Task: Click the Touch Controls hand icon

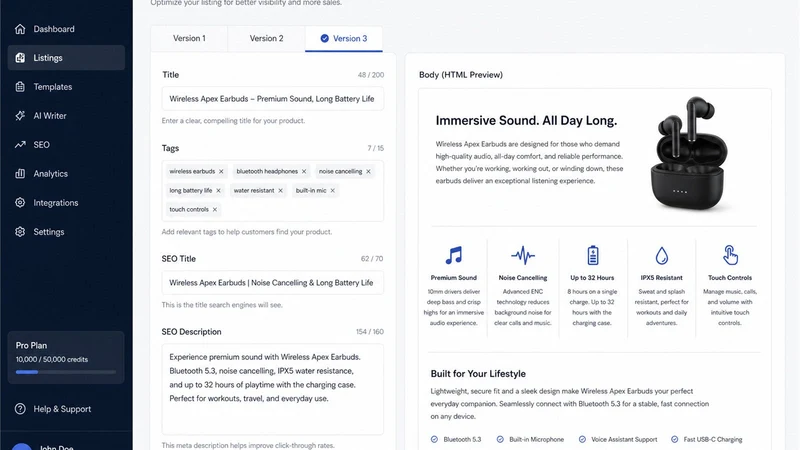Action: point(730,255)
